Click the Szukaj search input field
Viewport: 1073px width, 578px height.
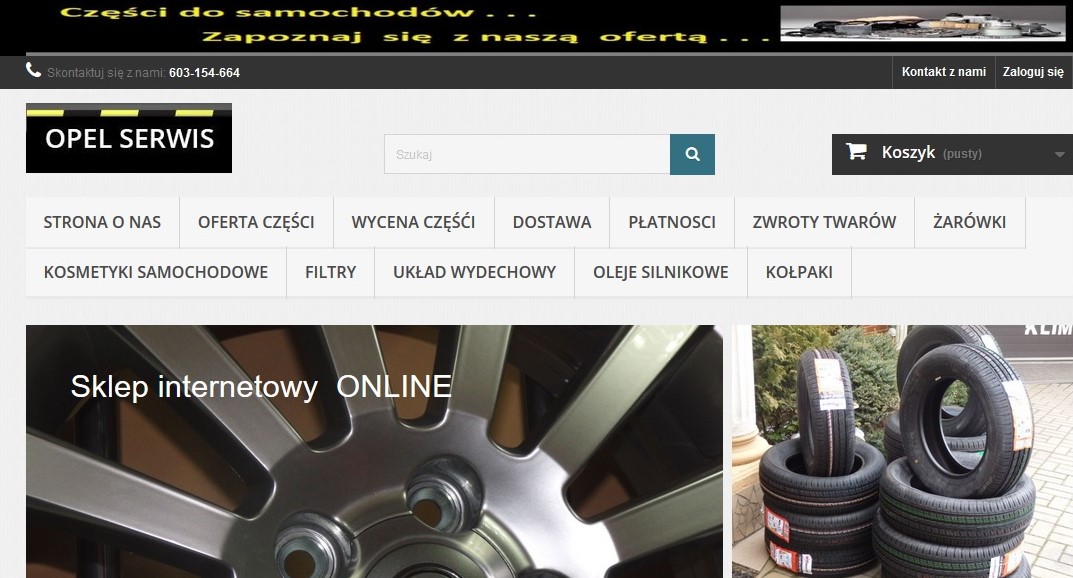click(526, 154)
